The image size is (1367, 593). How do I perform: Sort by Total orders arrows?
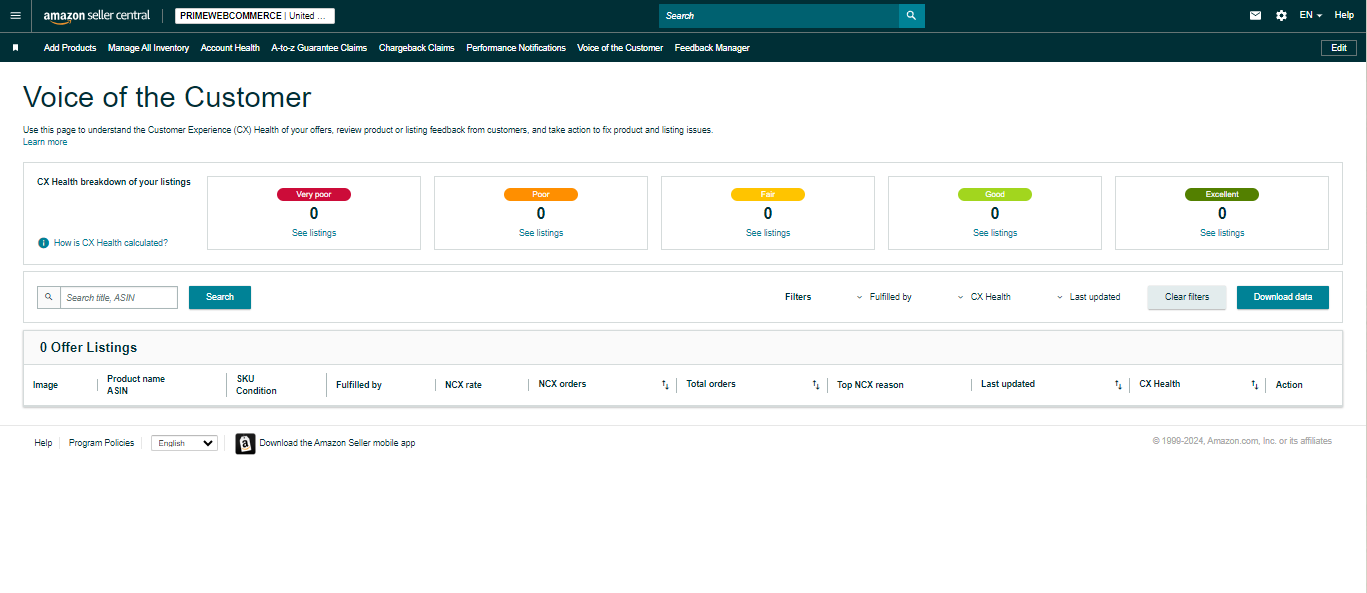pos(815,385)
